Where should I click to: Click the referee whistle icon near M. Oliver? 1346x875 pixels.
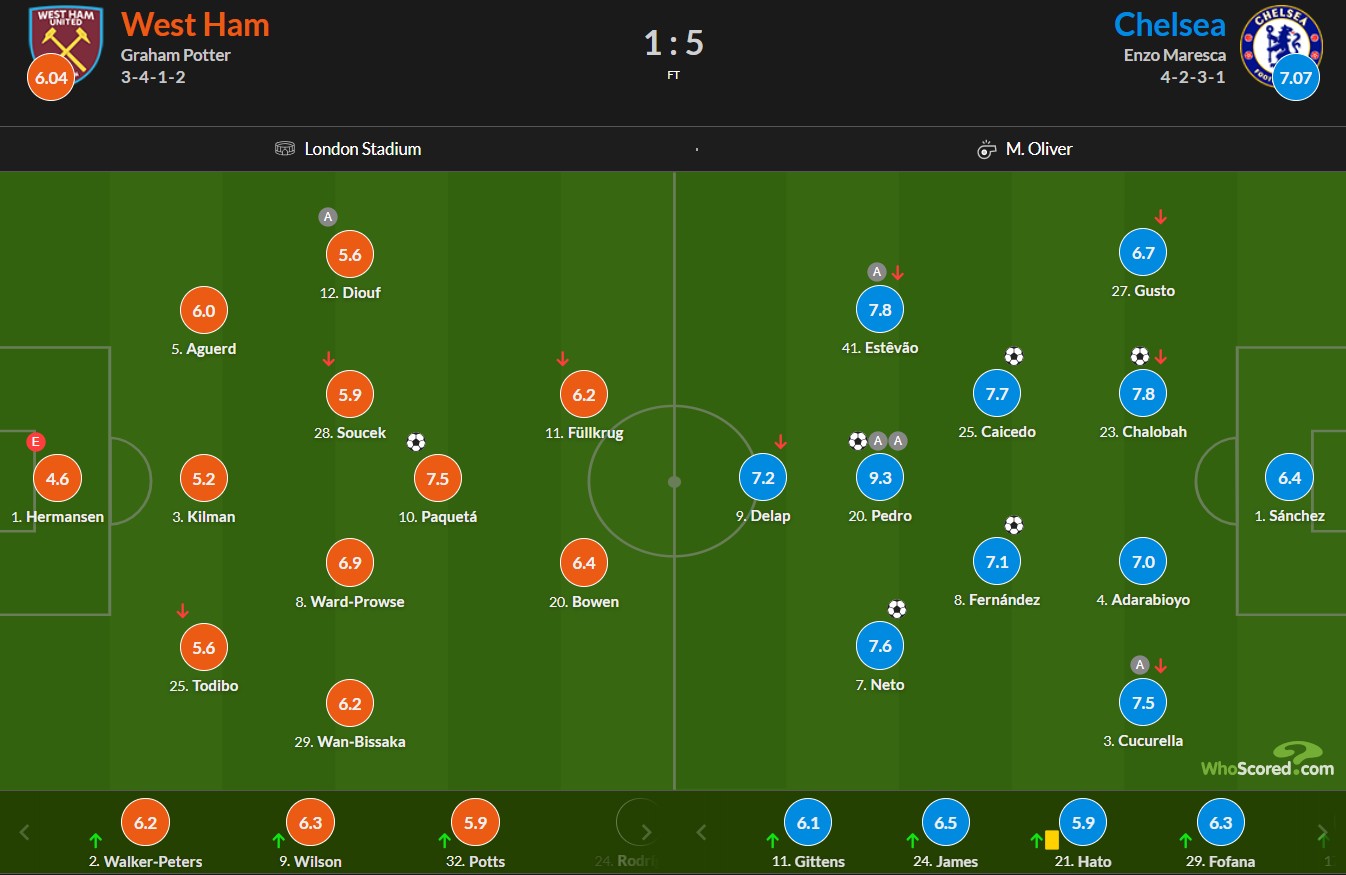[x=986, y=150]
